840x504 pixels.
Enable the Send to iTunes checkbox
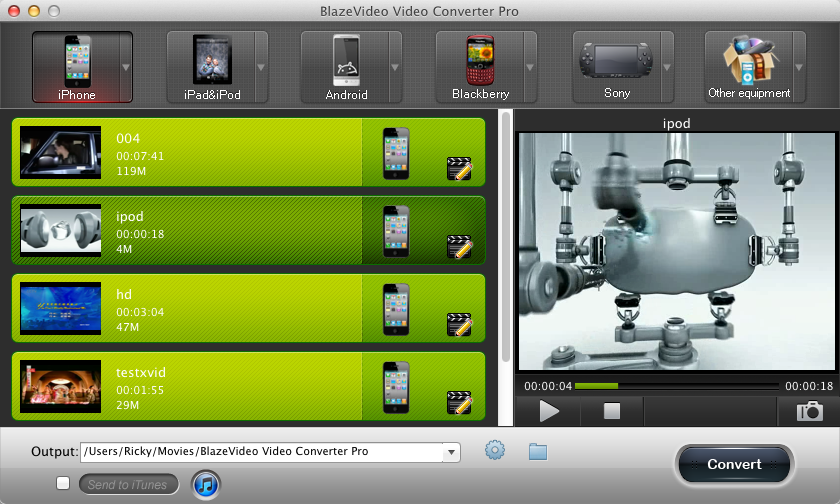(x=63, y=483)
